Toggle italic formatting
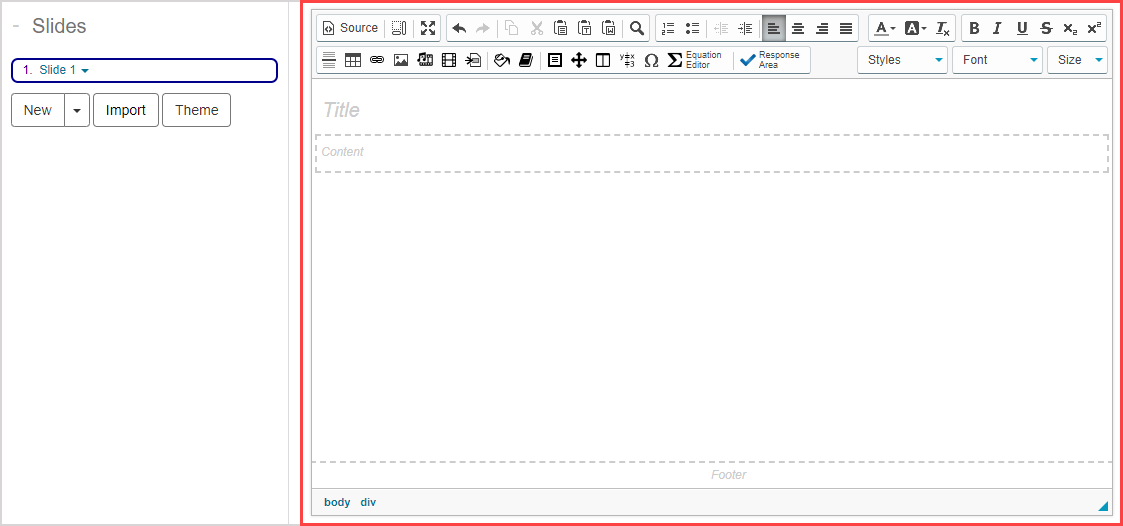The image size is (1123, 526). click(x=997, y=28)
